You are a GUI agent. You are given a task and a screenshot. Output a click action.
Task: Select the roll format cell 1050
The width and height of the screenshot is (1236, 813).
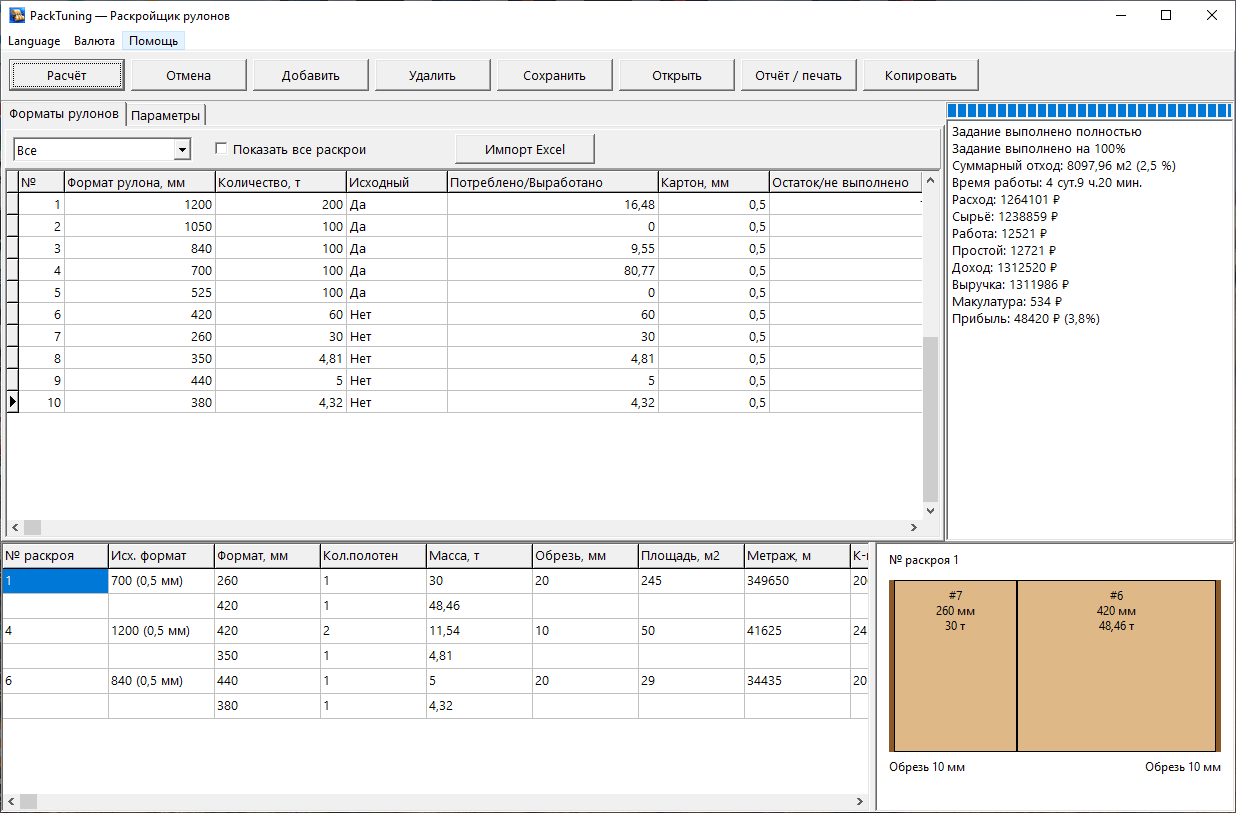pos(140,227)
